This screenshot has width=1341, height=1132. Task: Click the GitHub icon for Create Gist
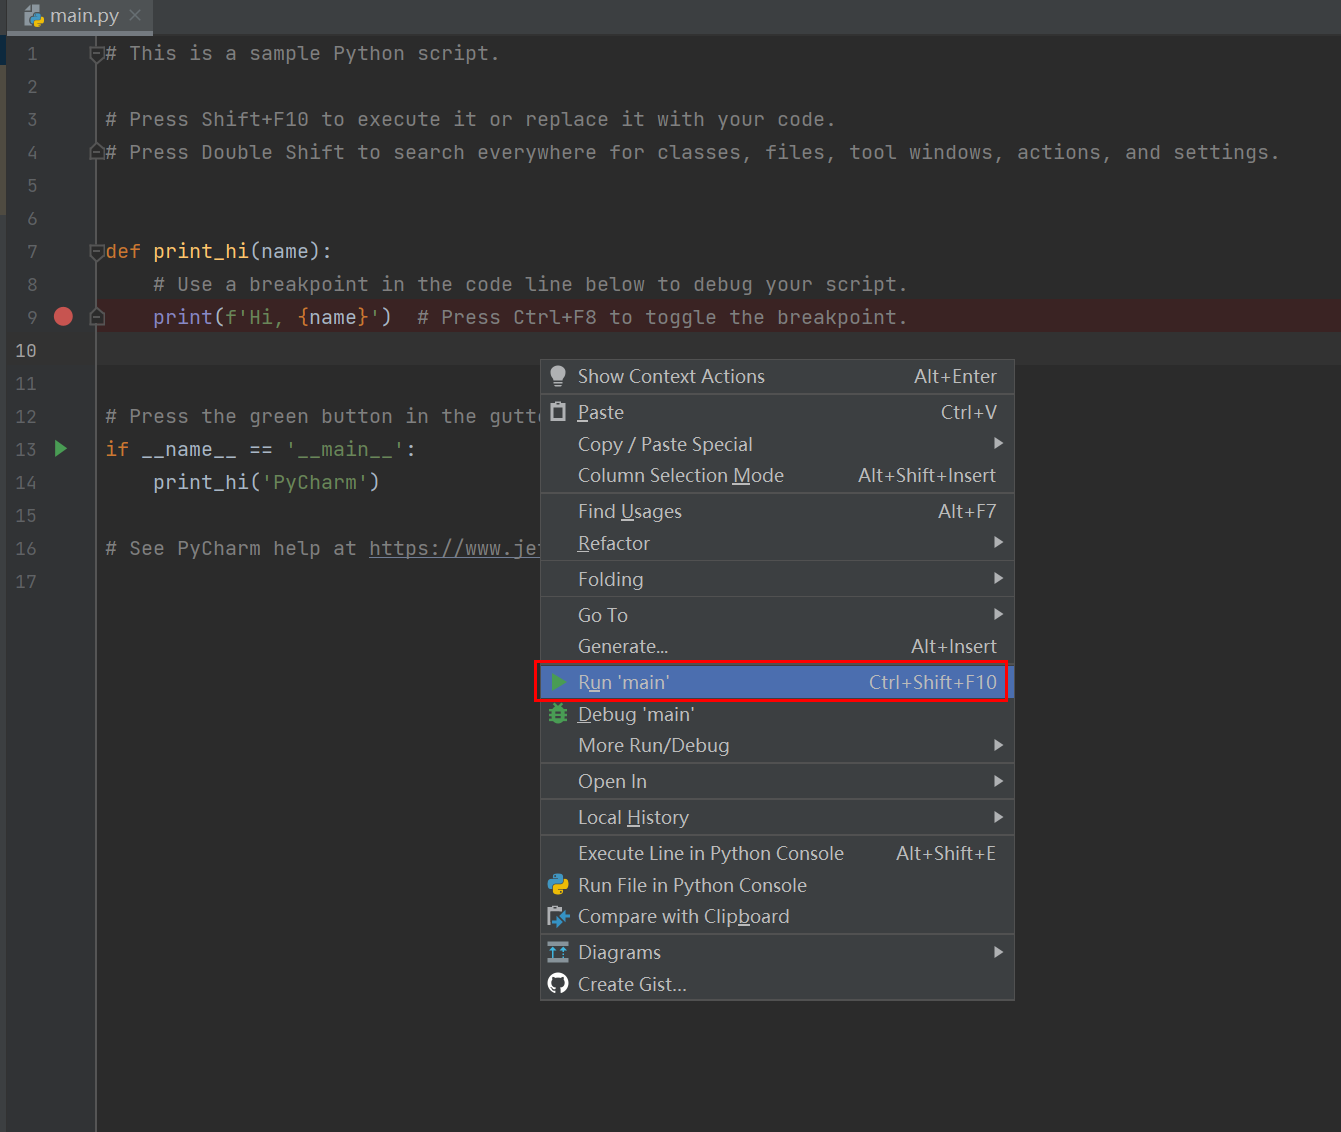pos(558,984)
